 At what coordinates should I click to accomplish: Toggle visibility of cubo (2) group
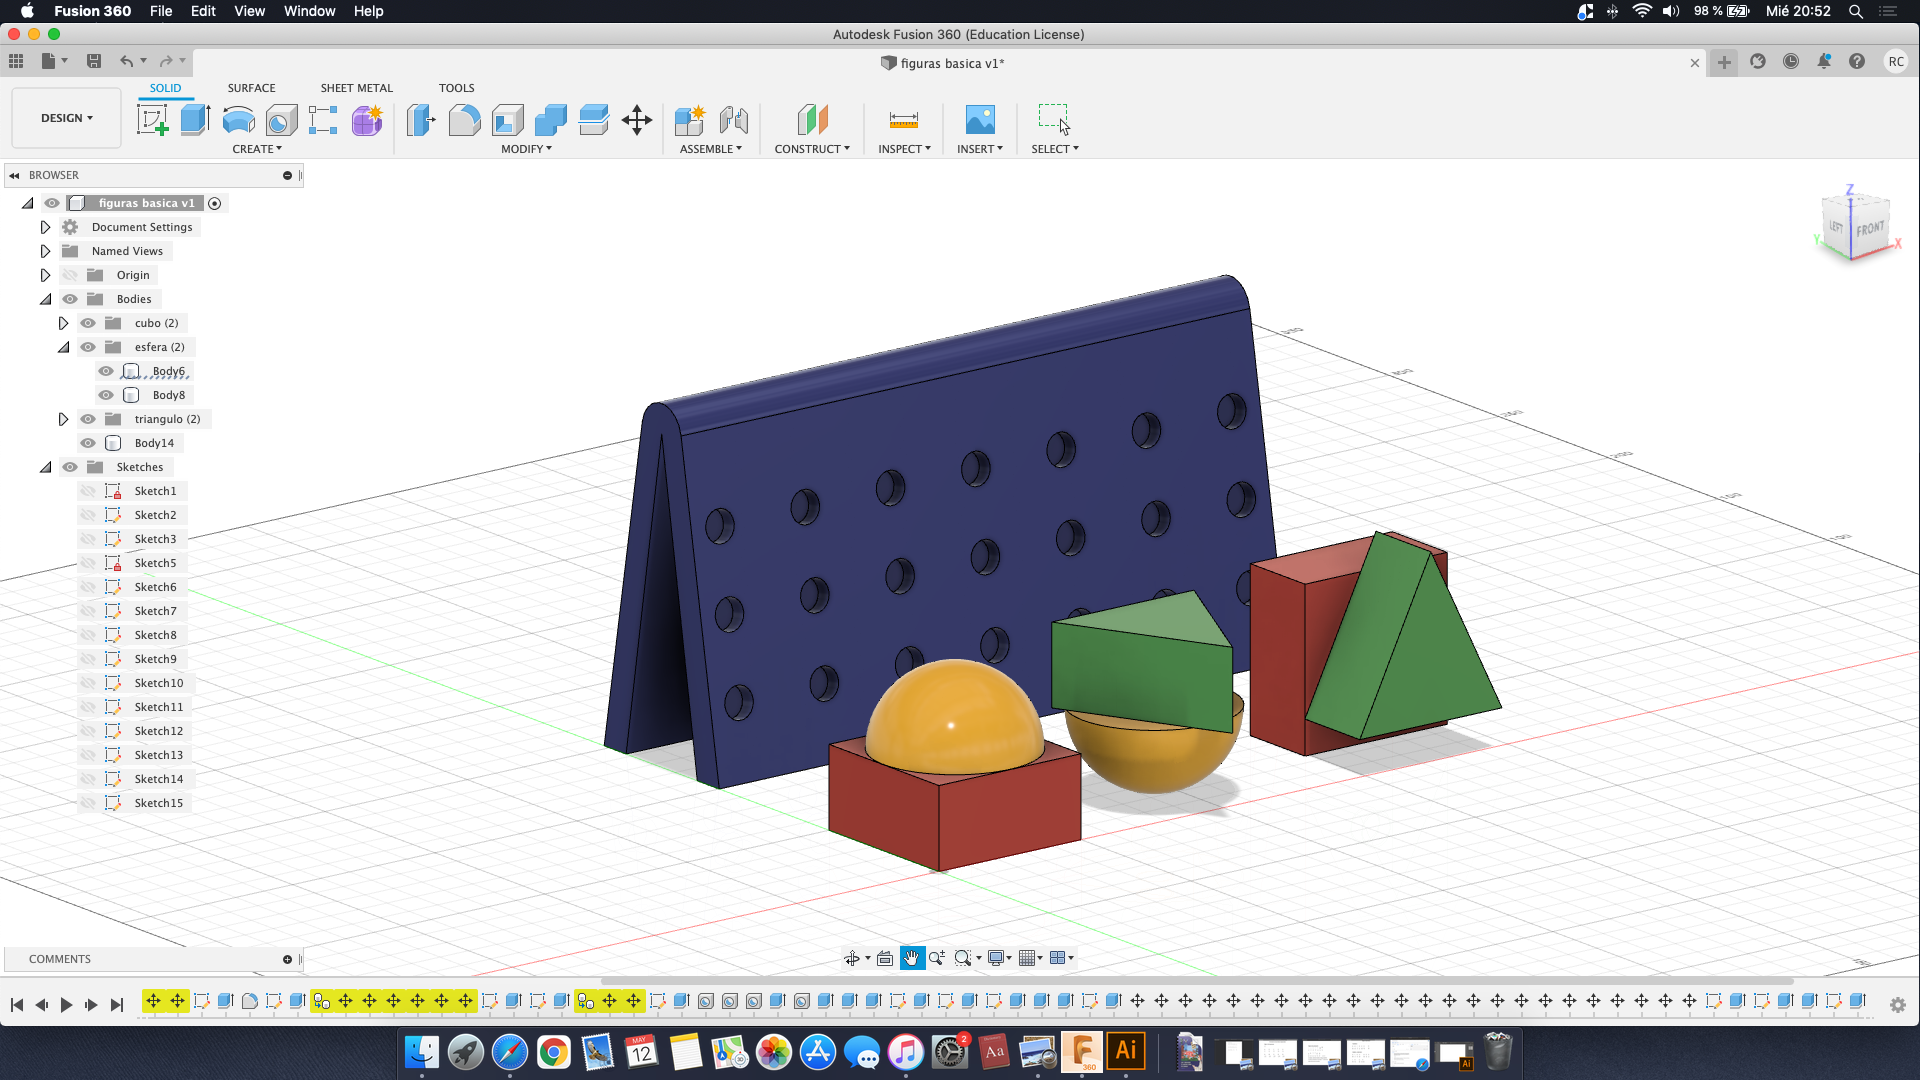[x=87, y=322]
